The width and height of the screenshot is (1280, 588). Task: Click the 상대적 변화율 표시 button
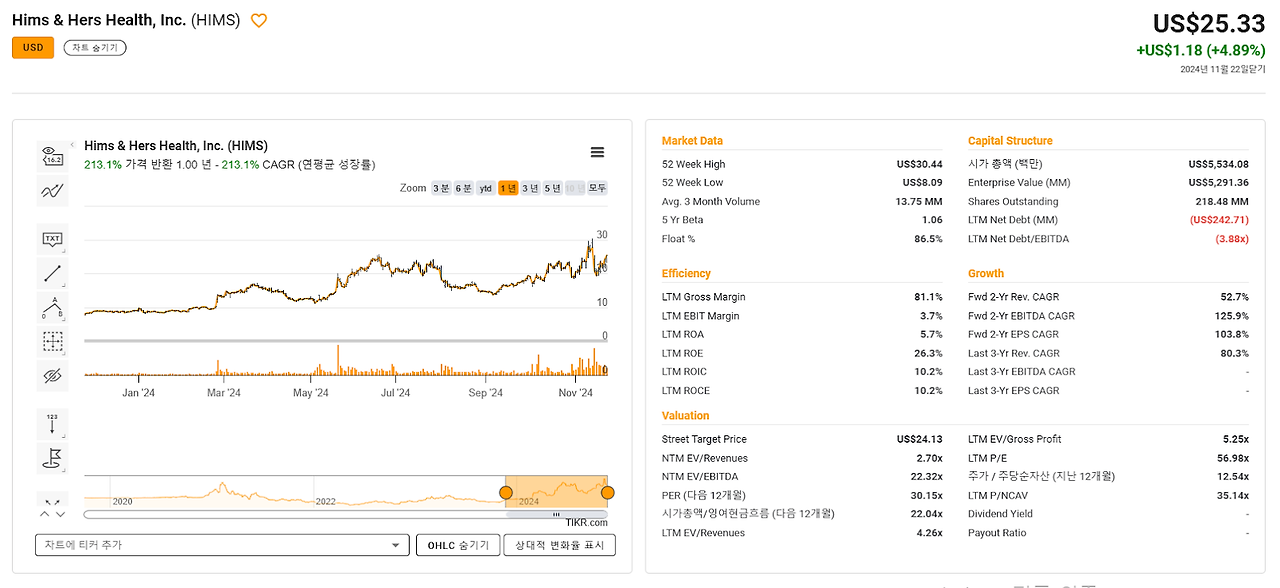[x=559, y=545]
